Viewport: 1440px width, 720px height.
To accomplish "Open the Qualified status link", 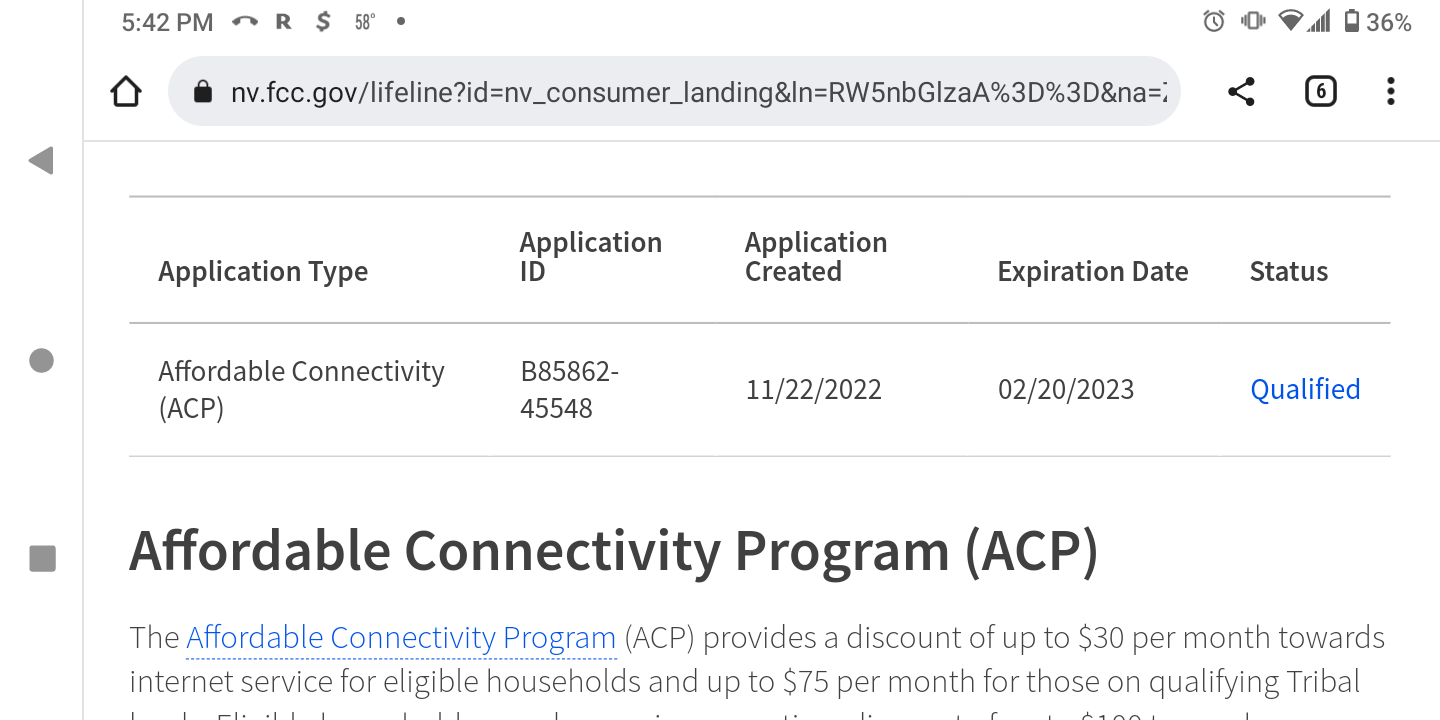I will click(x=1305, y=389).
